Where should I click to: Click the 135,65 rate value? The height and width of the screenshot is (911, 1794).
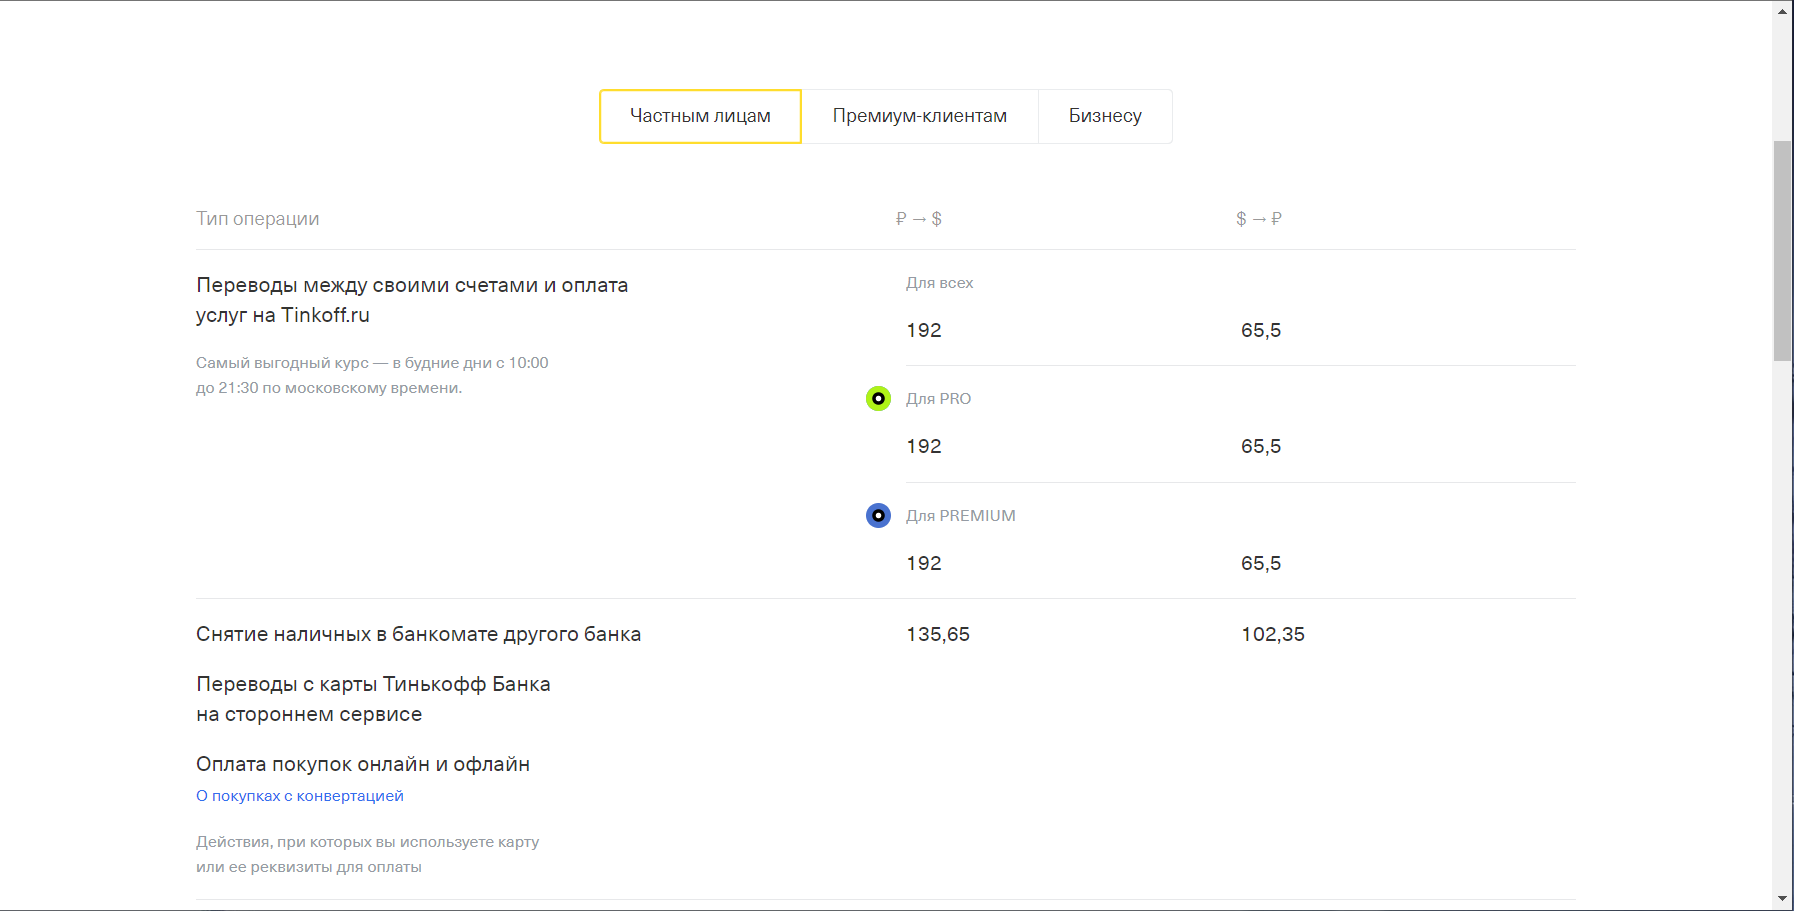click(x=938, y=635)
